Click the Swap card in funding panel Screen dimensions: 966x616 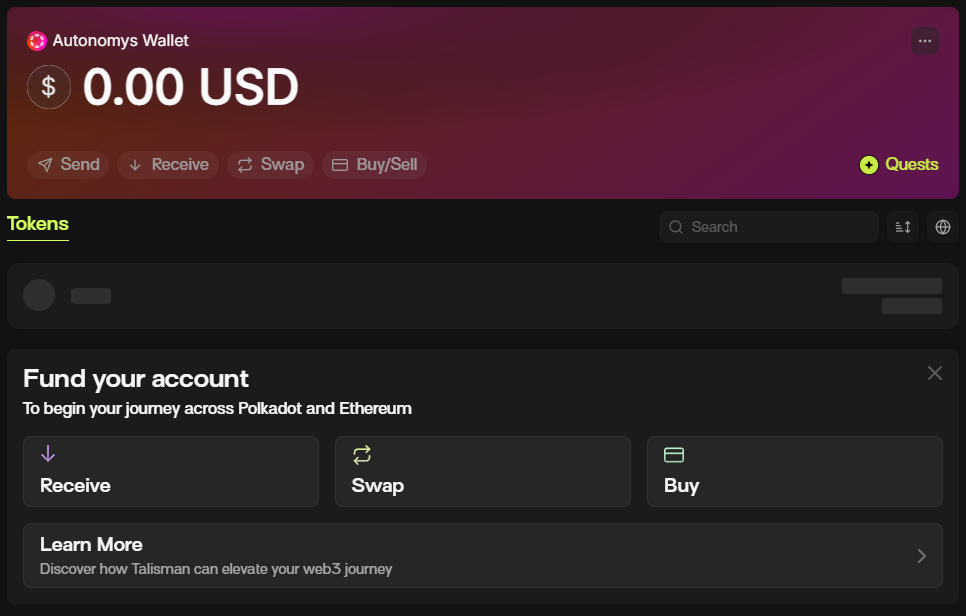(x=483, y=471)
